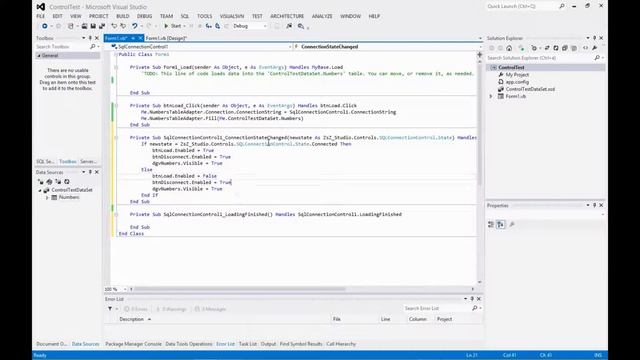Screen dimensions: 640x360
Task: Switch to the Find Symbol Results tab
Action: pos(301,344)
